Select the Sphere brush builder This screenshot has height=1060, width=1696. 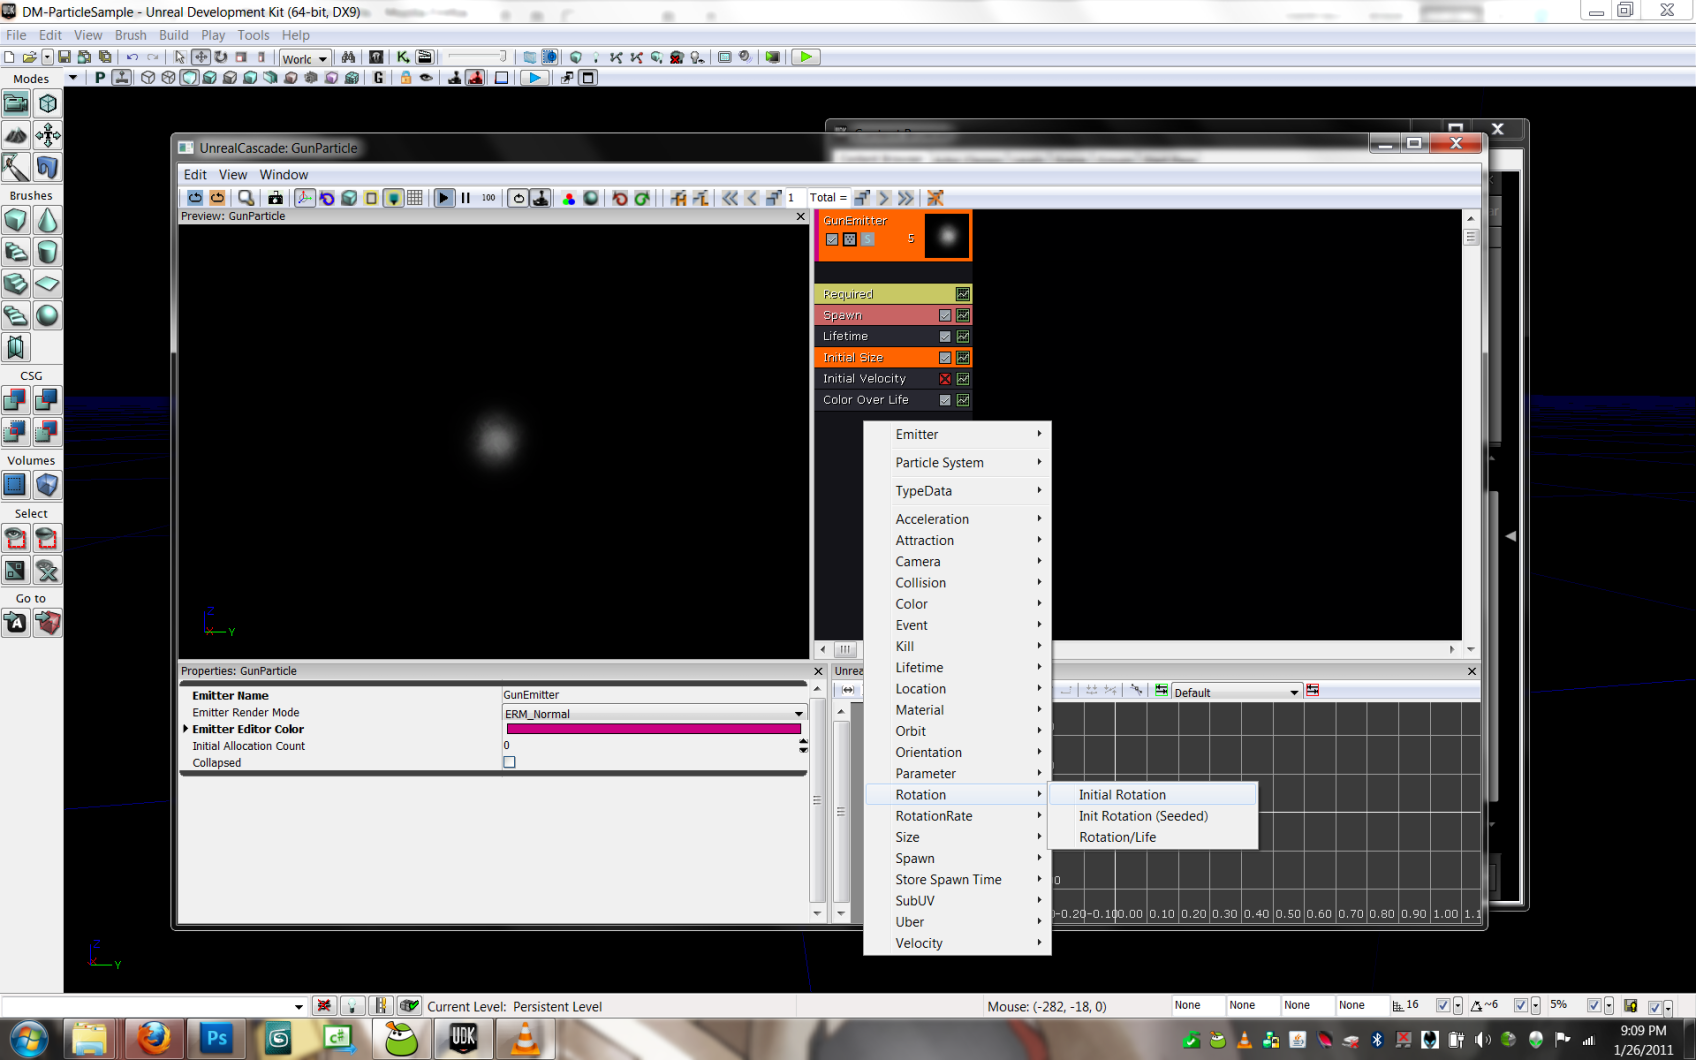(47, 316)
